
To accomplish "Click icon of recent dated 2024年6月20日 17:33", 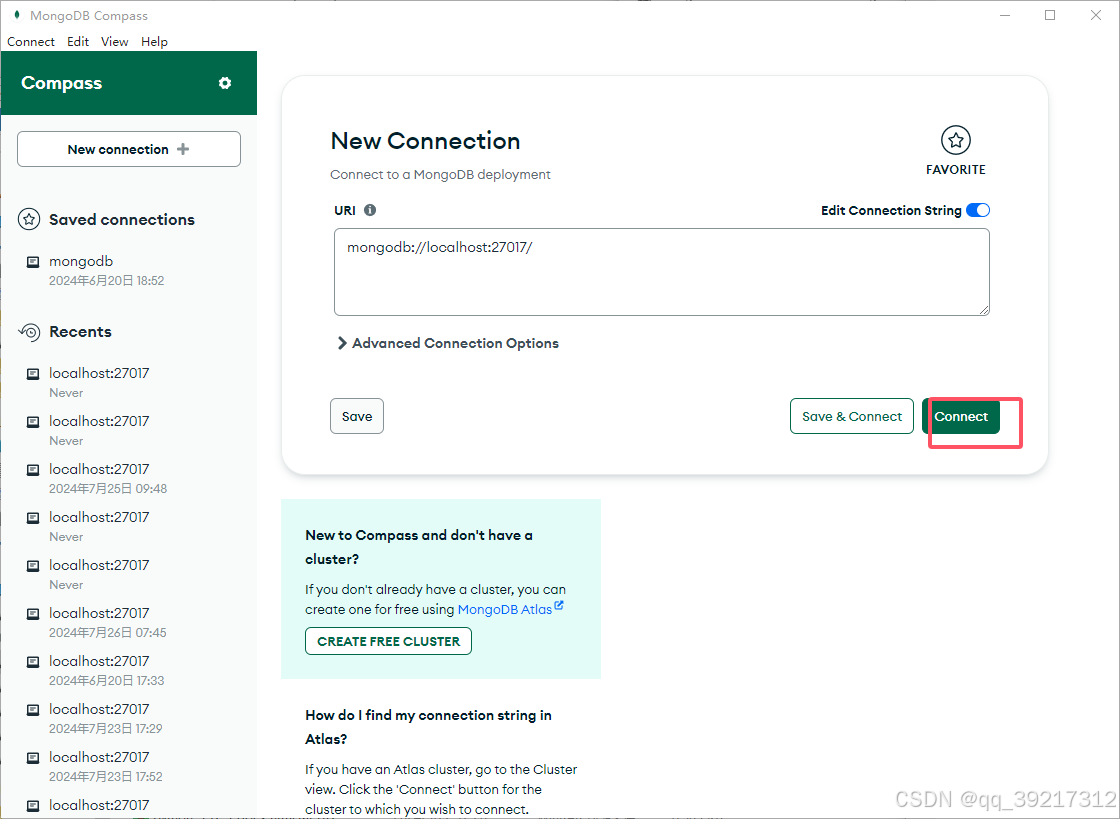I will point(33,662).
